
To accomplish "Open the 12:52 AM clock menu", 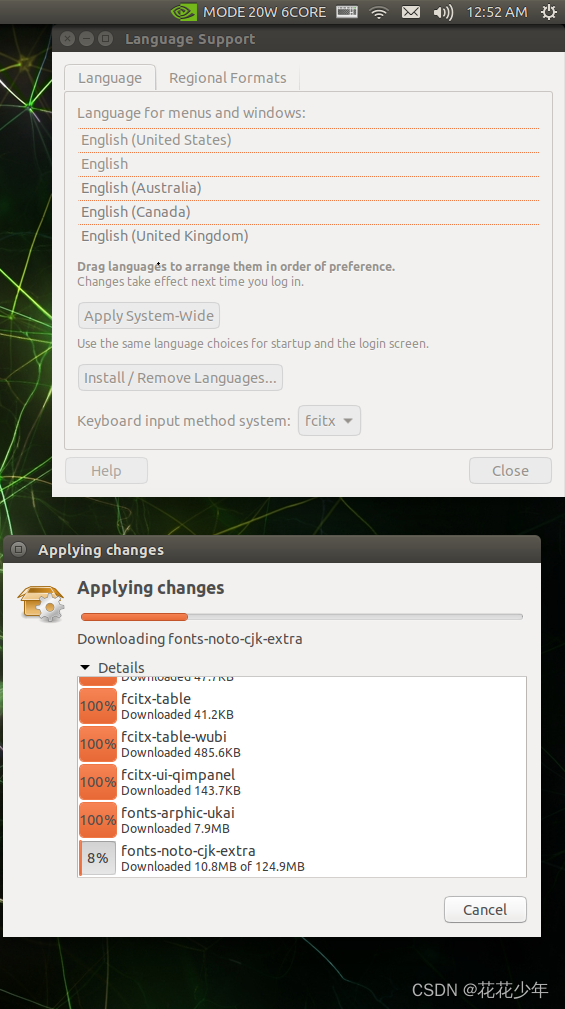I will tap(497, 12).
